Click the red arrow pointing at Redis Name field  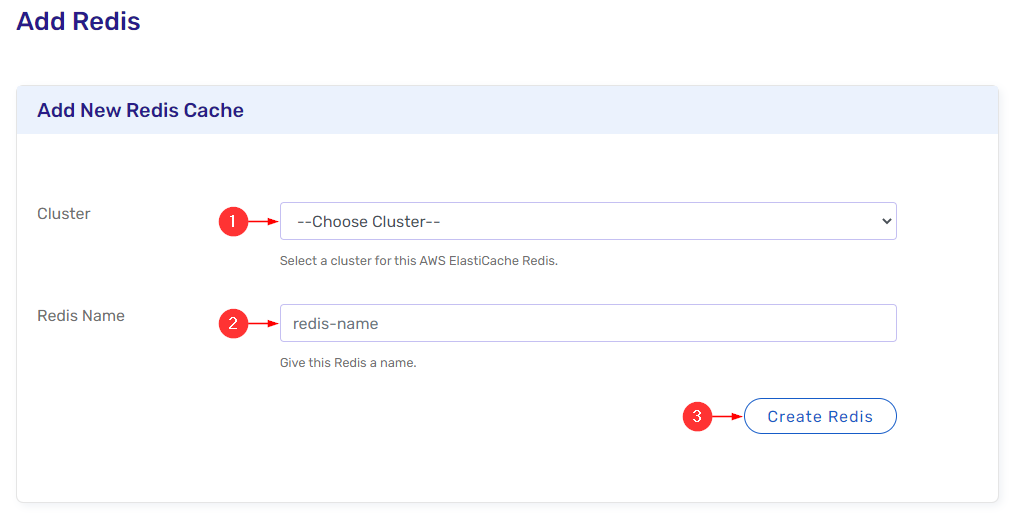point(263,323)
